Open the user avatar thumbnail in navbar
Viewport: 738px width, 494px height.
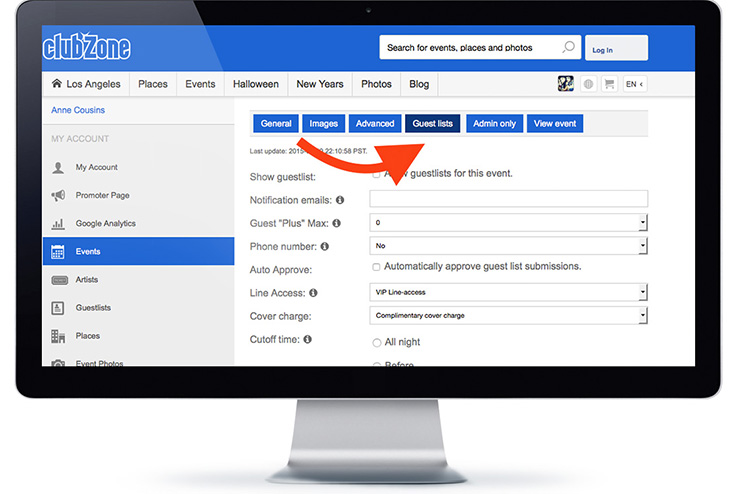pyautogui.click(x=566, y=84)
